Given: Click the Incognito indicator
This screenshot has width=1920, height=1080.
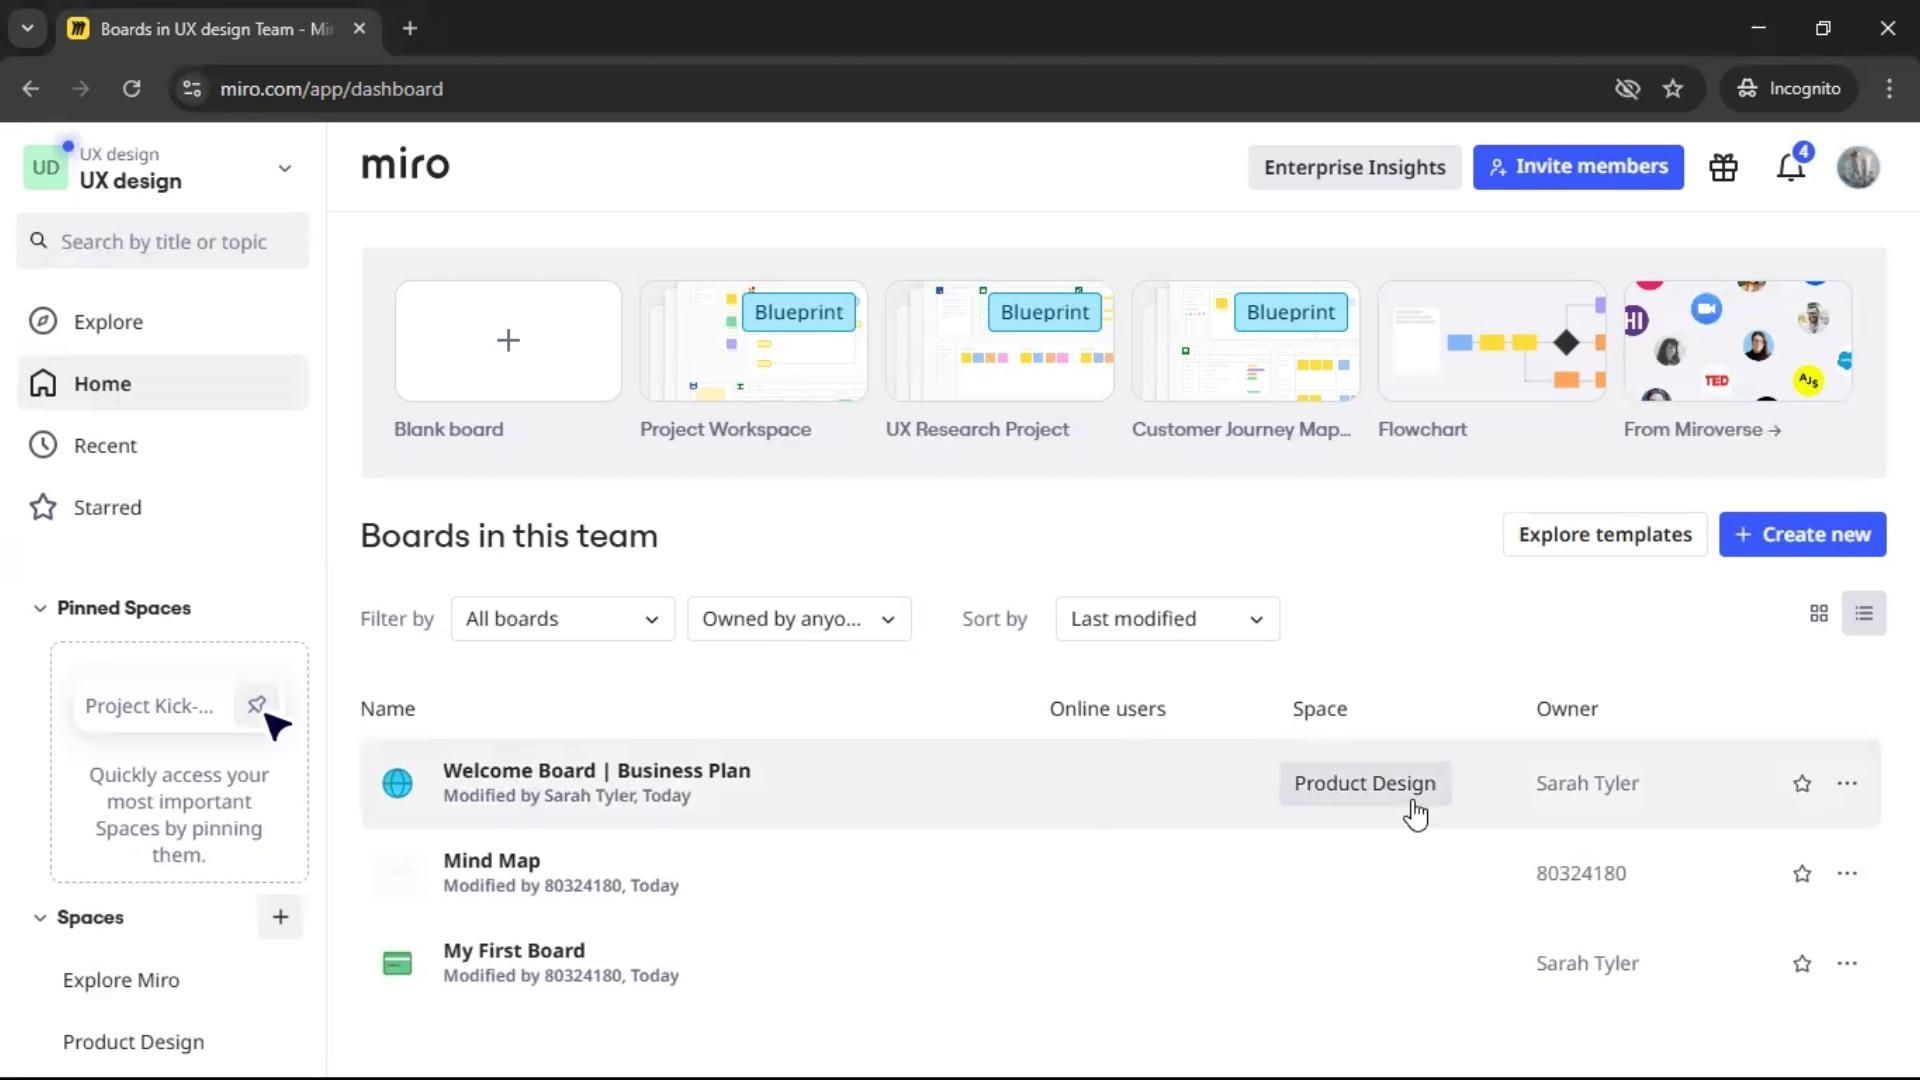Looking at the screenshot, I should (1789, 89).
